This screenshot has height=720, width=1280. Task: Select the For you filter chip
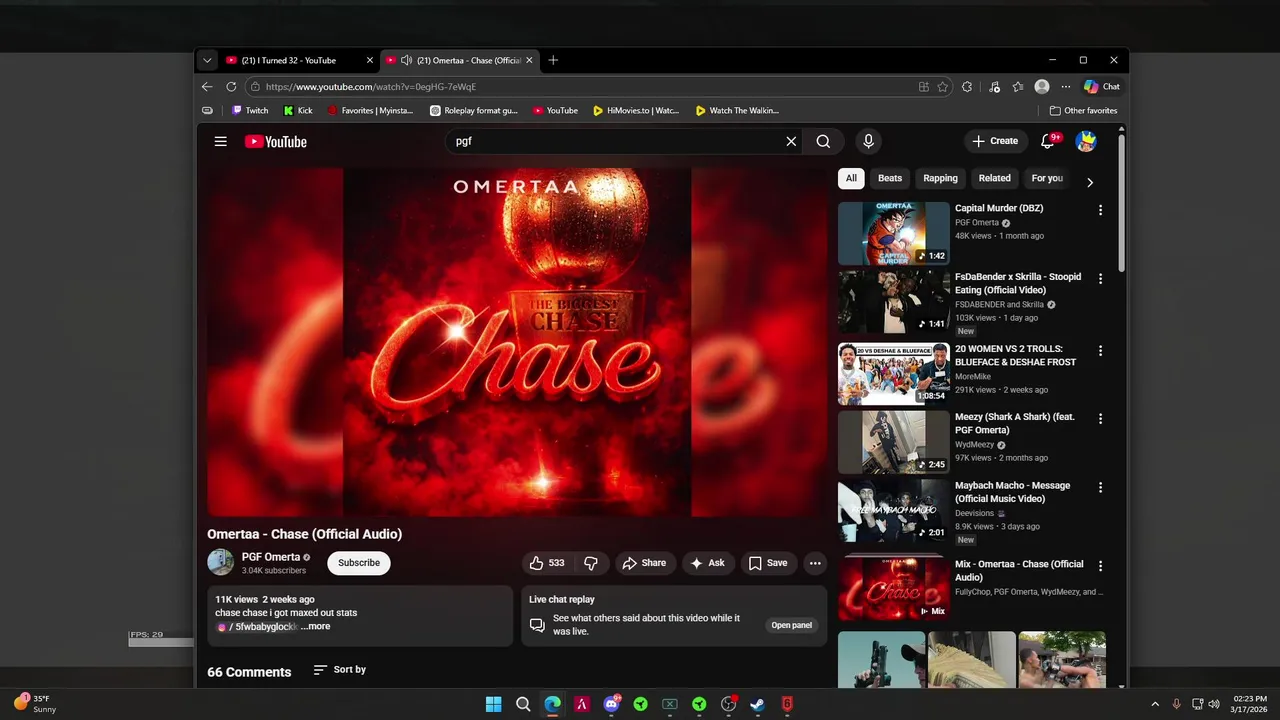pyautogui.click(x=1047, y=179)
